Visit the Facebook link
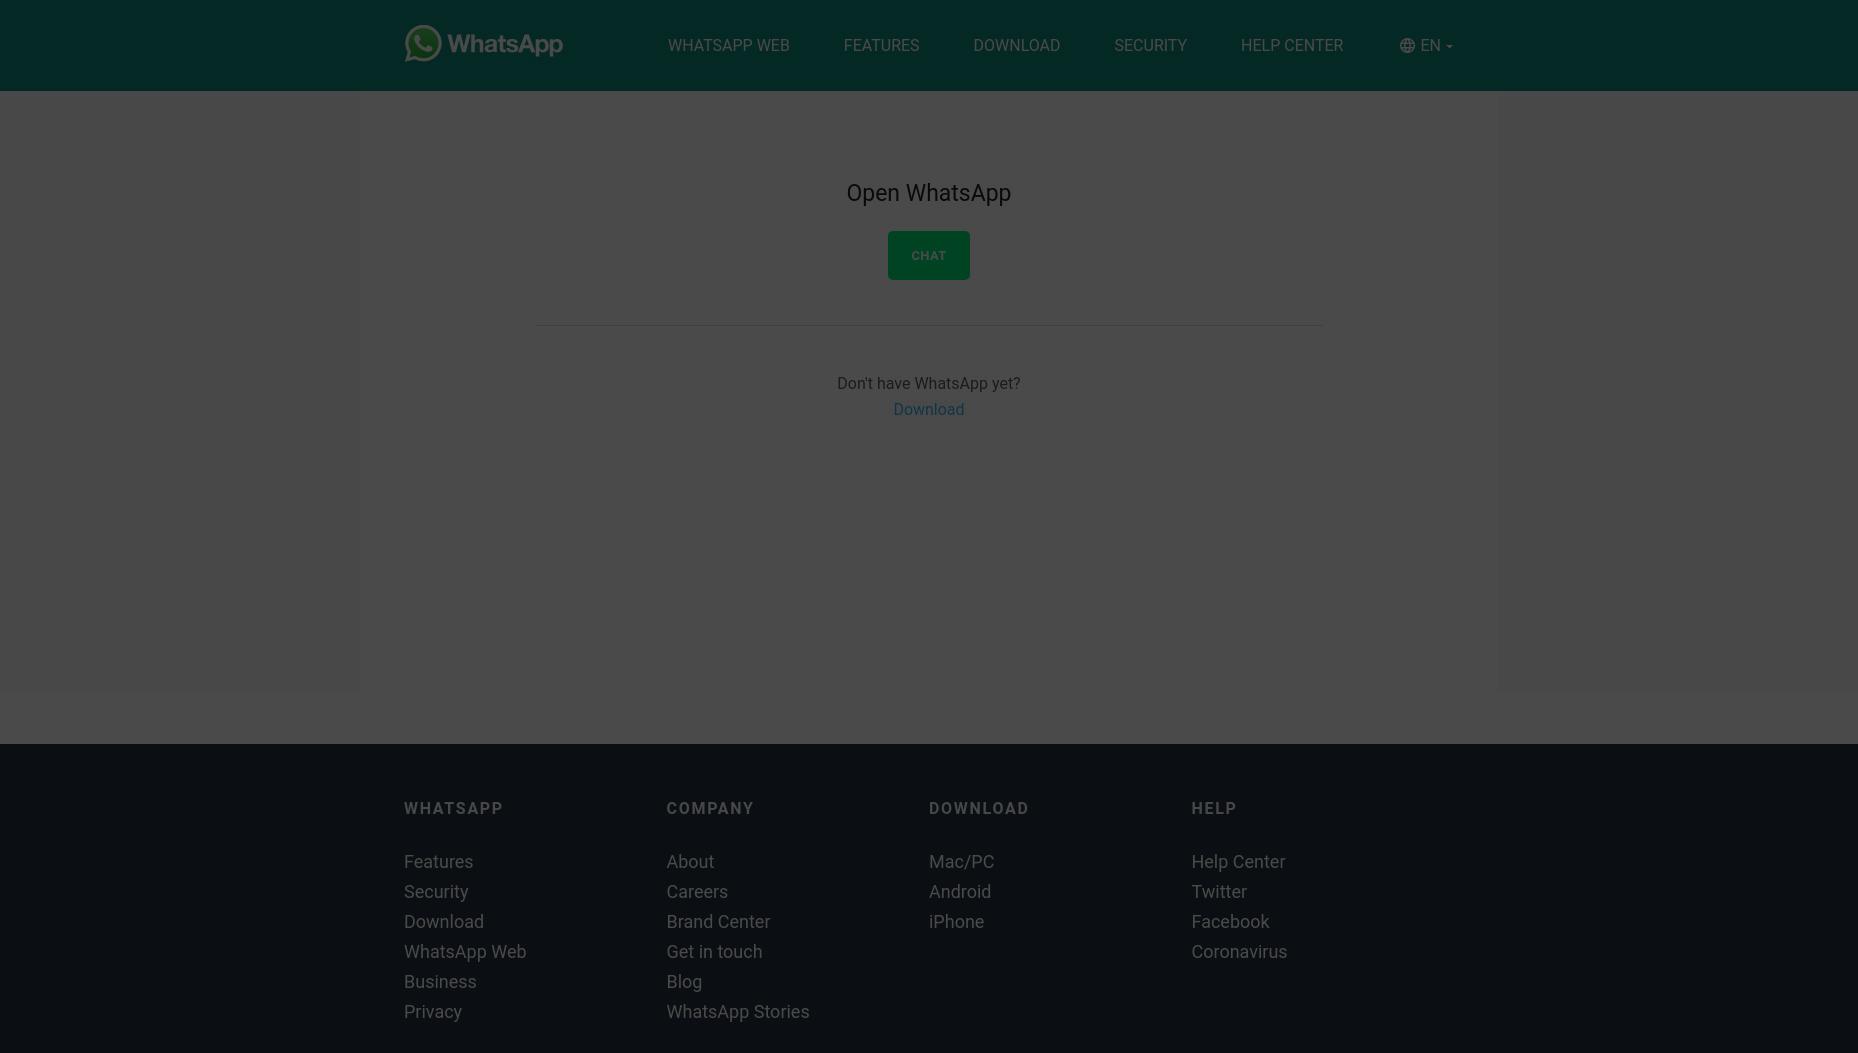The image size is (1858, 1053). (x=1230, y=922)
